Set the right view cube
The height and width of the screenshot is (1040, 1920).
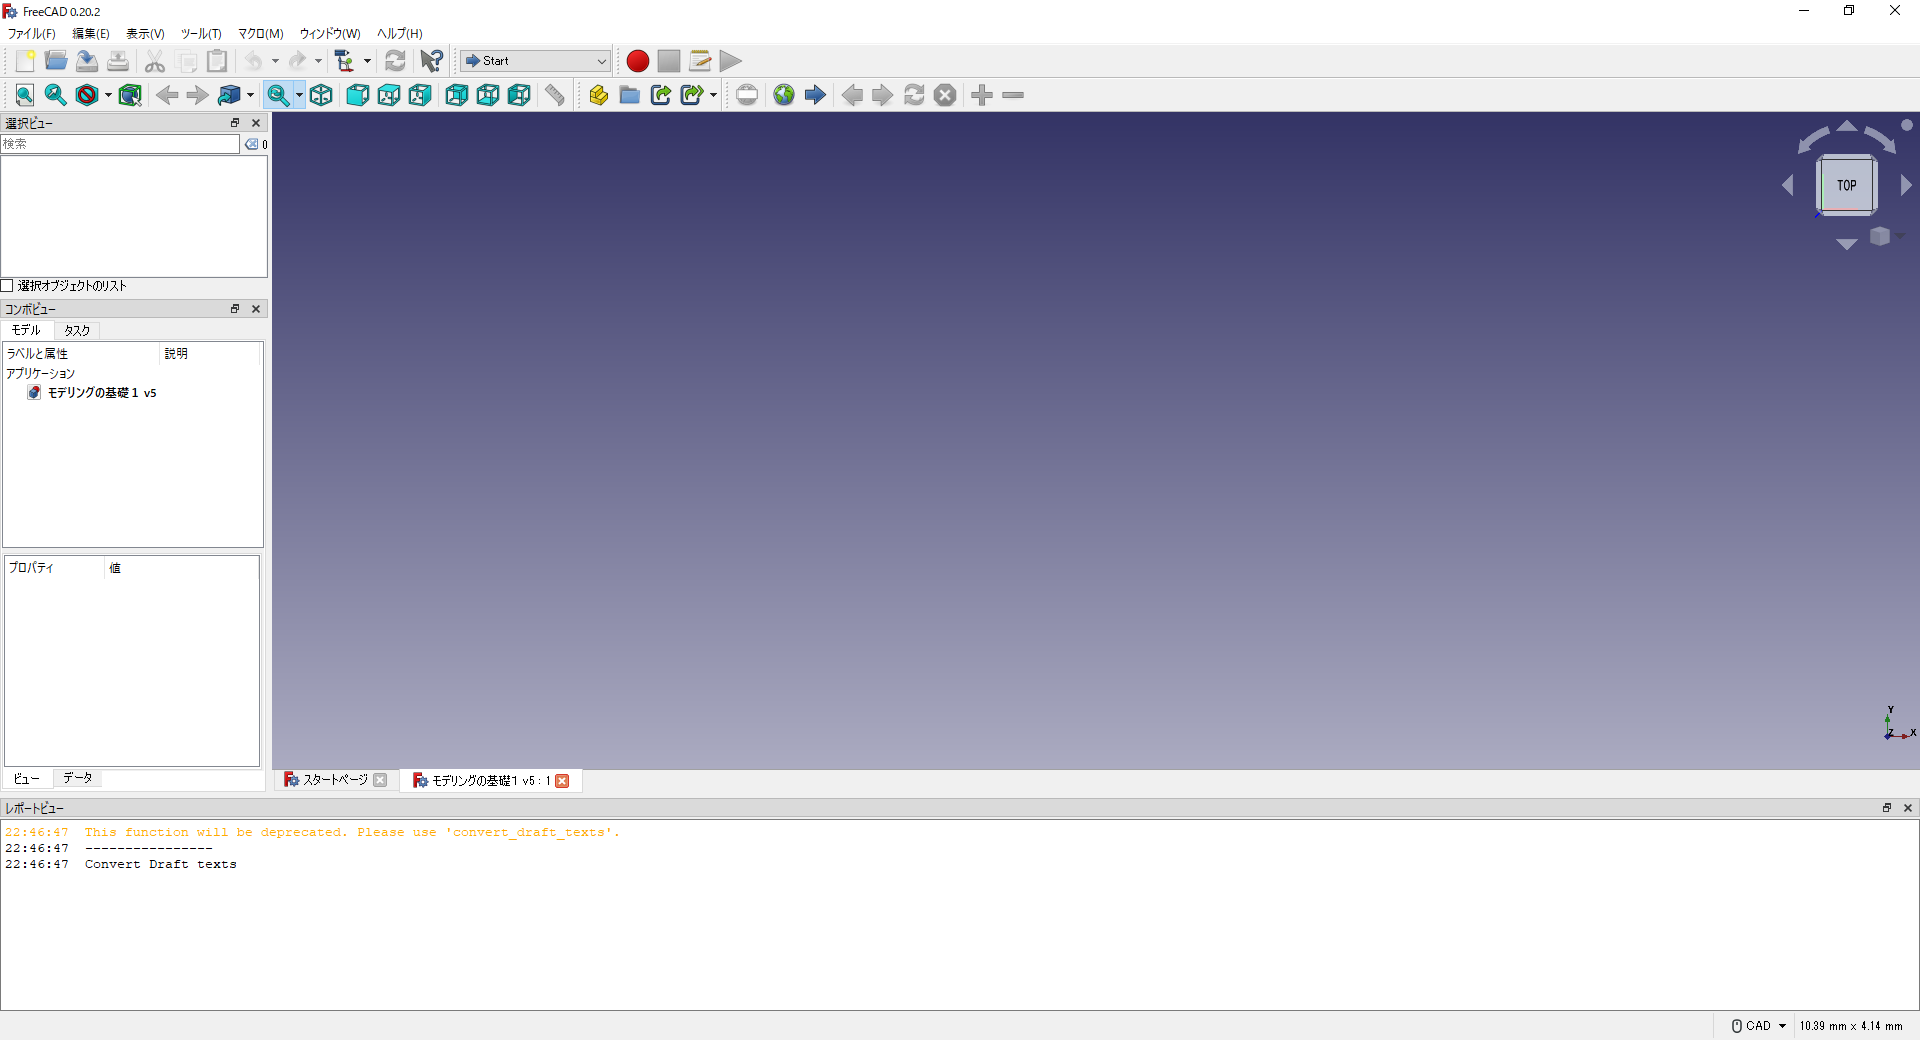coord(420,95)
